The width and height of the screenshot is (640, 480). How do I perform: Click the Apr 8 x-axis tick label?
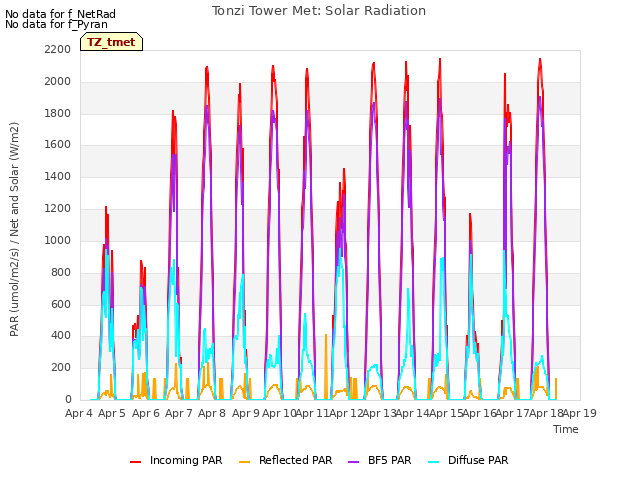(x=212, y=413)
